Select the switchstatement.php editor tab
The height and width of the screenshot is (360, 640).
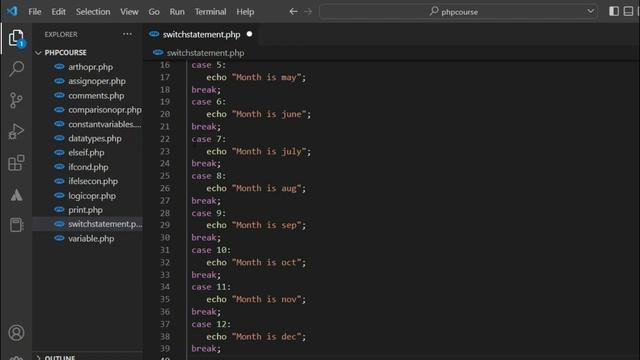click(x=201, y=35)
